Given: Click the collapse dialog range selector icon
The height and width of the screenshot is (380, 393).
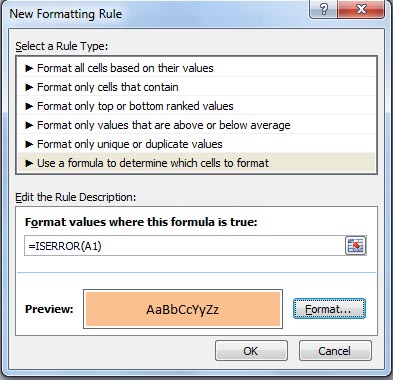Looking at the screenshot, I should 355,246.
